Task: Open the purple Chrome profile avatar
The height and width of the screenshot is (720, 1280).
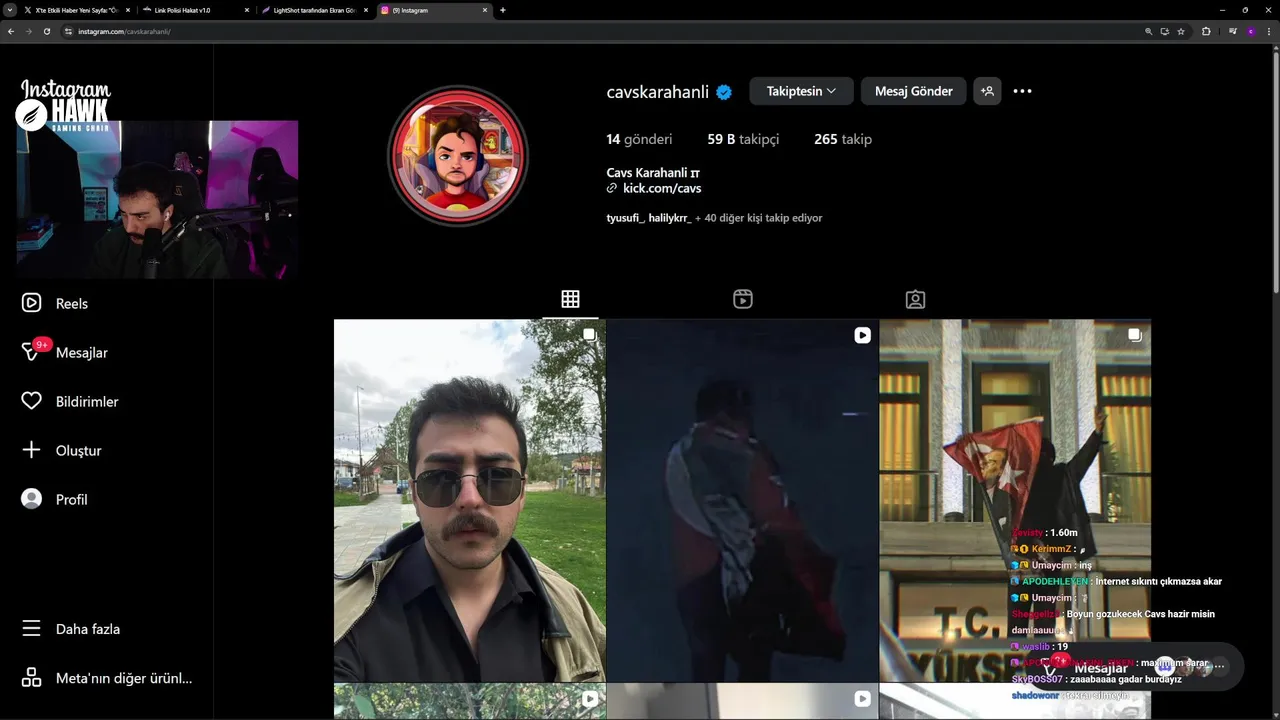Action: (x=1251, y=31)
